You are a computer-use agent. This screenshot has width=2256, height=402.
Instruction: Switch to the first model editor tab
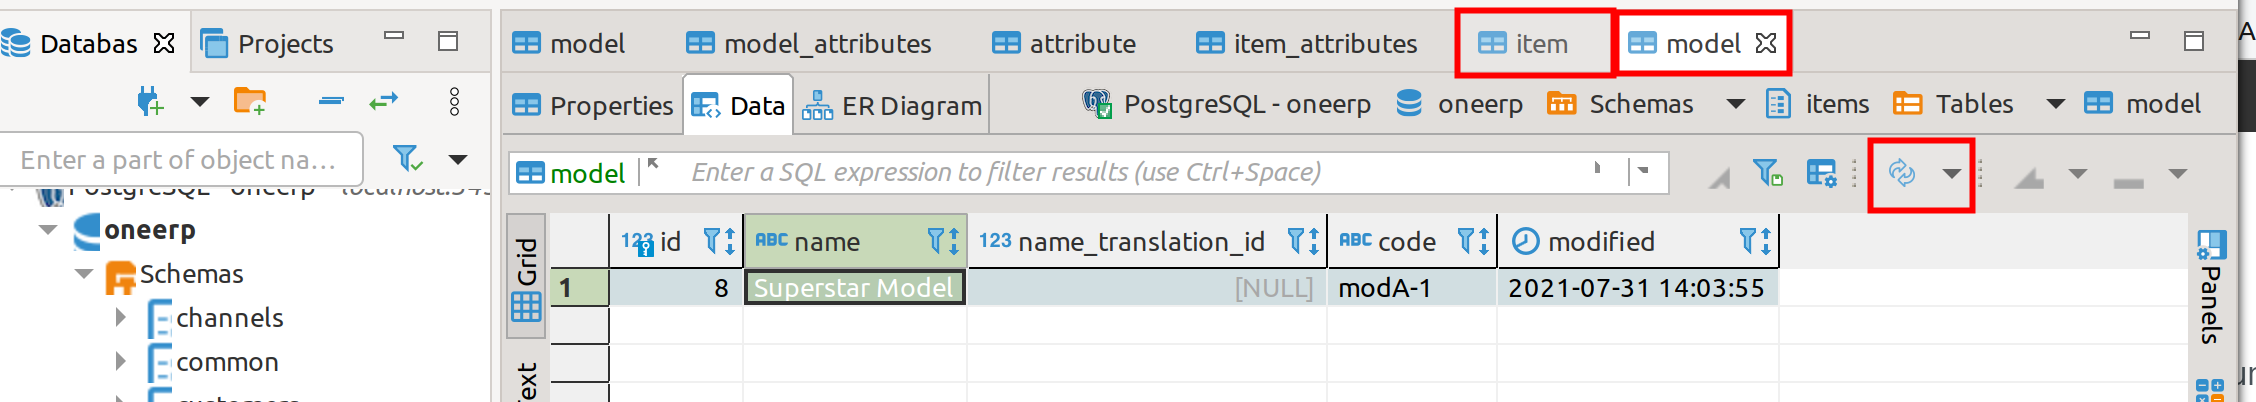(568, 44)
